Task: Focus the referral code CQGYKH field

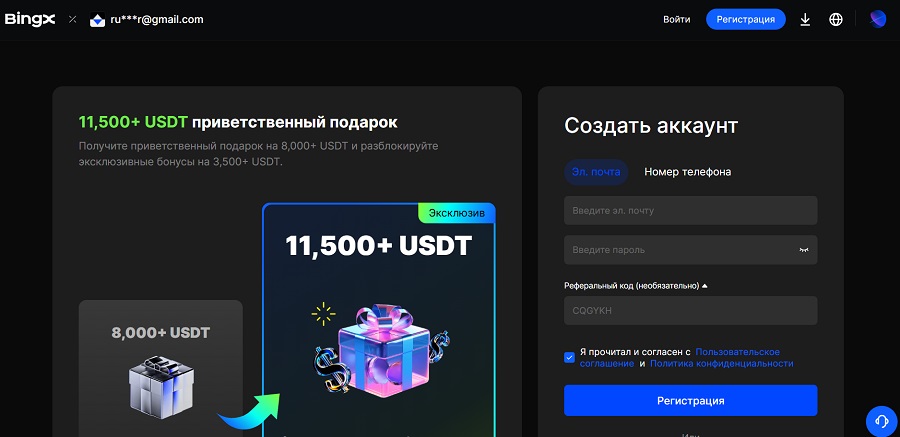Action: [690, 311]
